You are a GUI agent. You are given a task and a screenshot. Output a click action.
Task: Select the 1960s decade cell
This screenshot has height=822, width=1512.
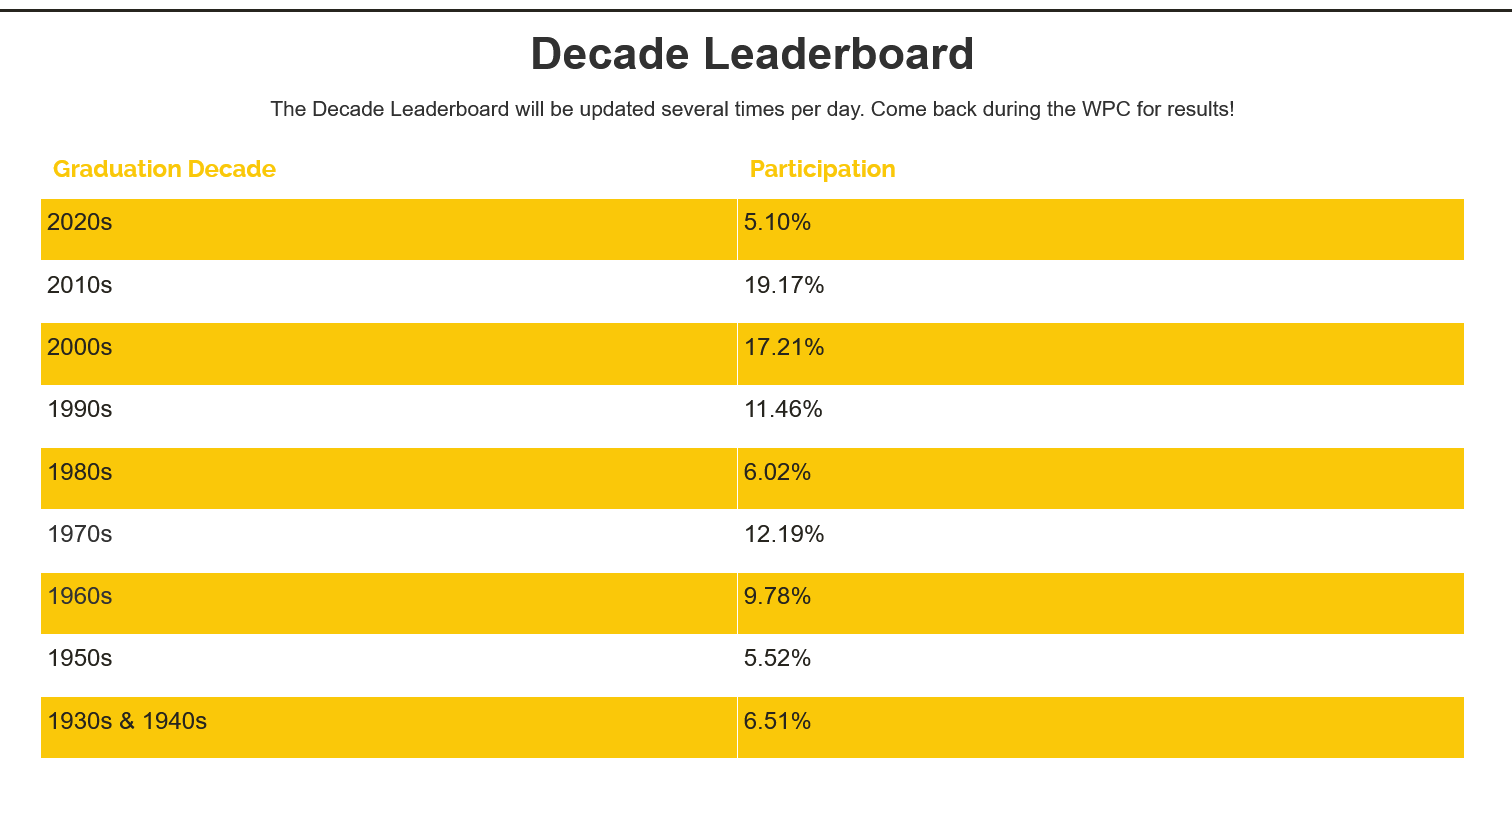click(x=80, y=596)
